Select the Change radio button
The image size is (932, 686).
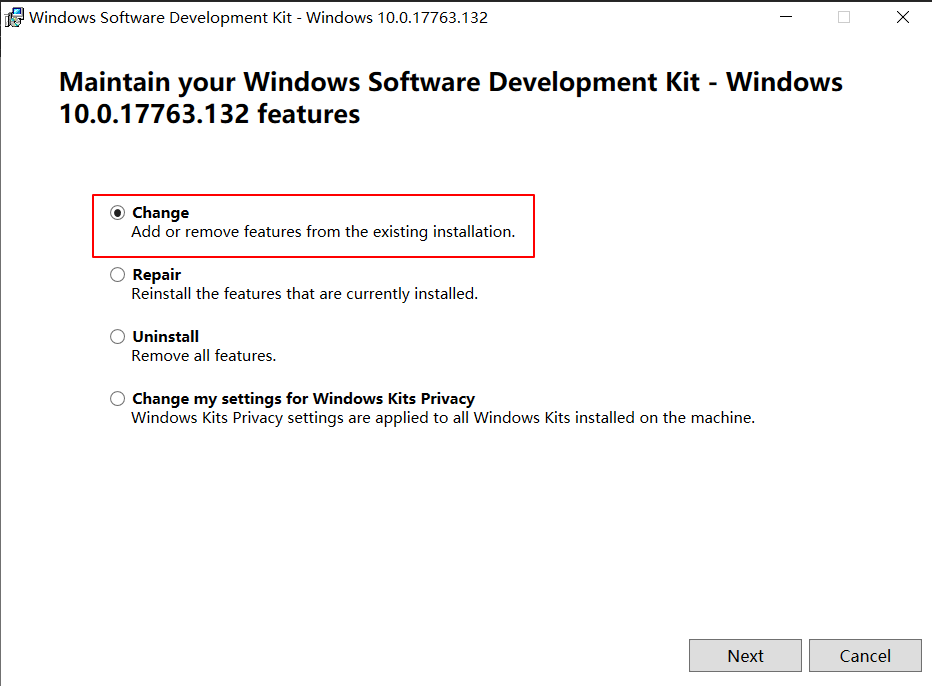pos(118,213)
